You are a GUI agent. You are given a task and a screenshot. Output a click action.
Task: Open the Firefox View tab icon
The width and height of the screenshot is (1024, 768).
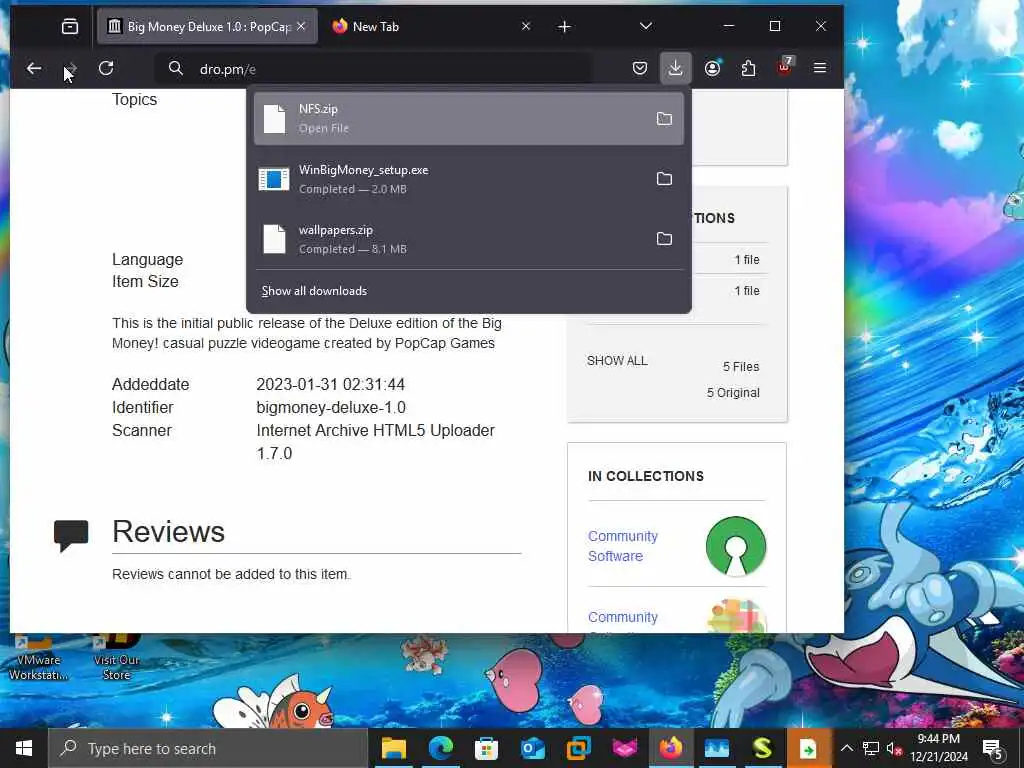click(x=70, y=26)
